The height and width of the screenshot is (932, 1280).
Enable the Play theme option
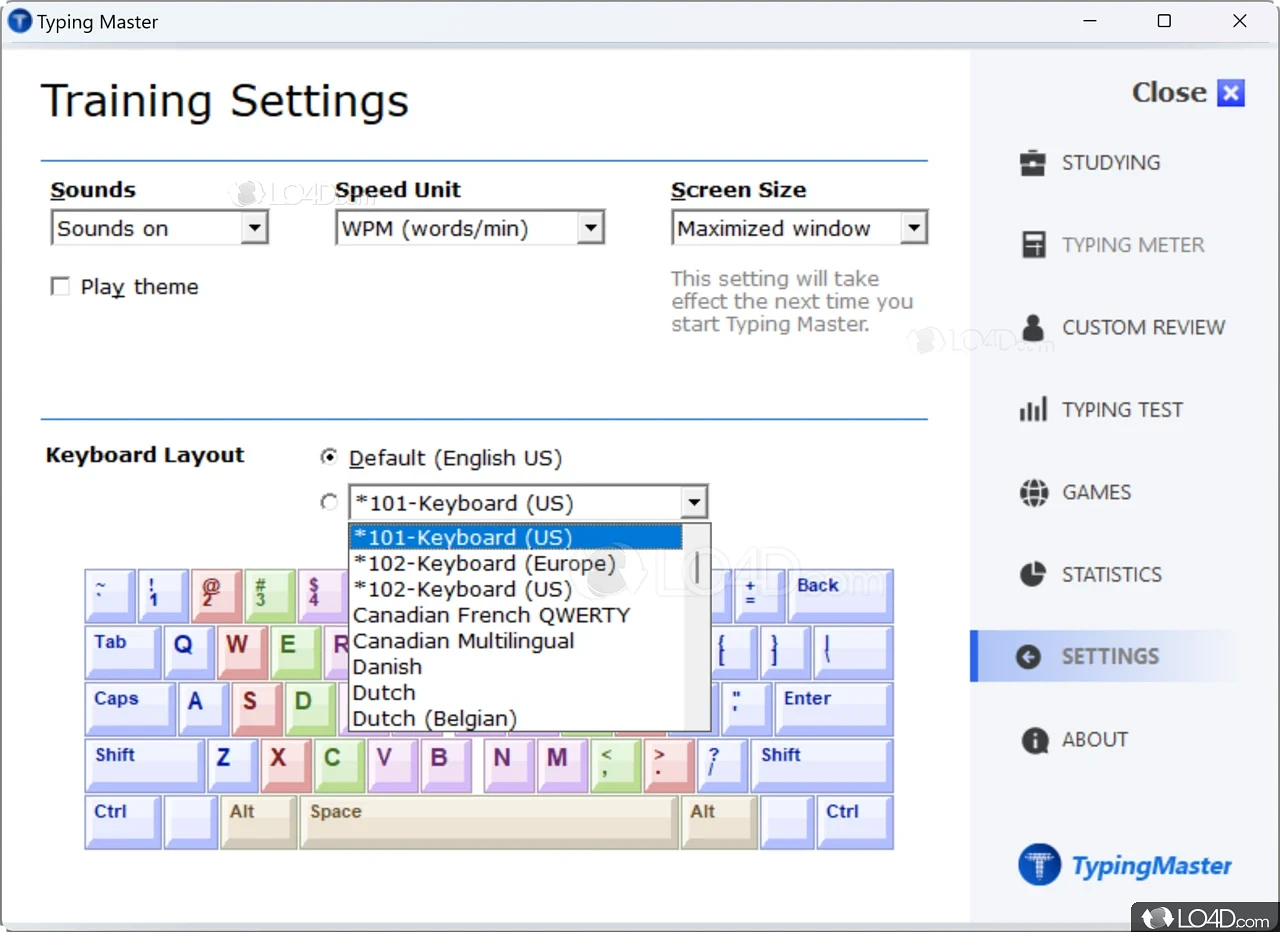click(60, 286)
